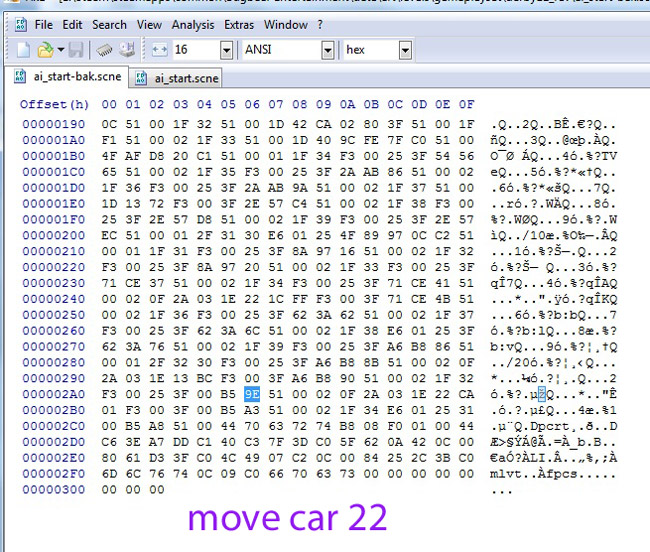Image resolution: width=650 pixels, height=552 pixels.
Task: Select byte 6D at start of row 000002F0
Action: 109,474
